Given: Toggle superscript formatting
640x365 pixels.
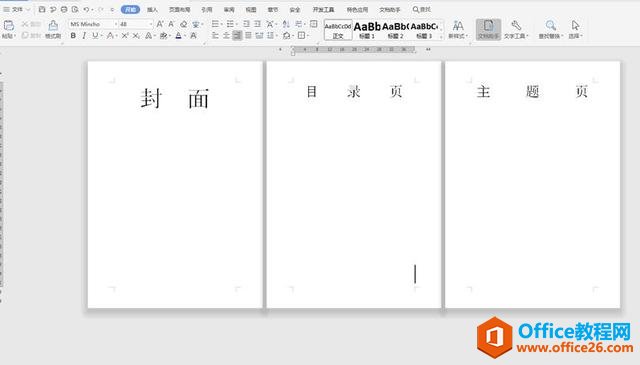Looking at the screenshot, I should [x=124, y=36].
